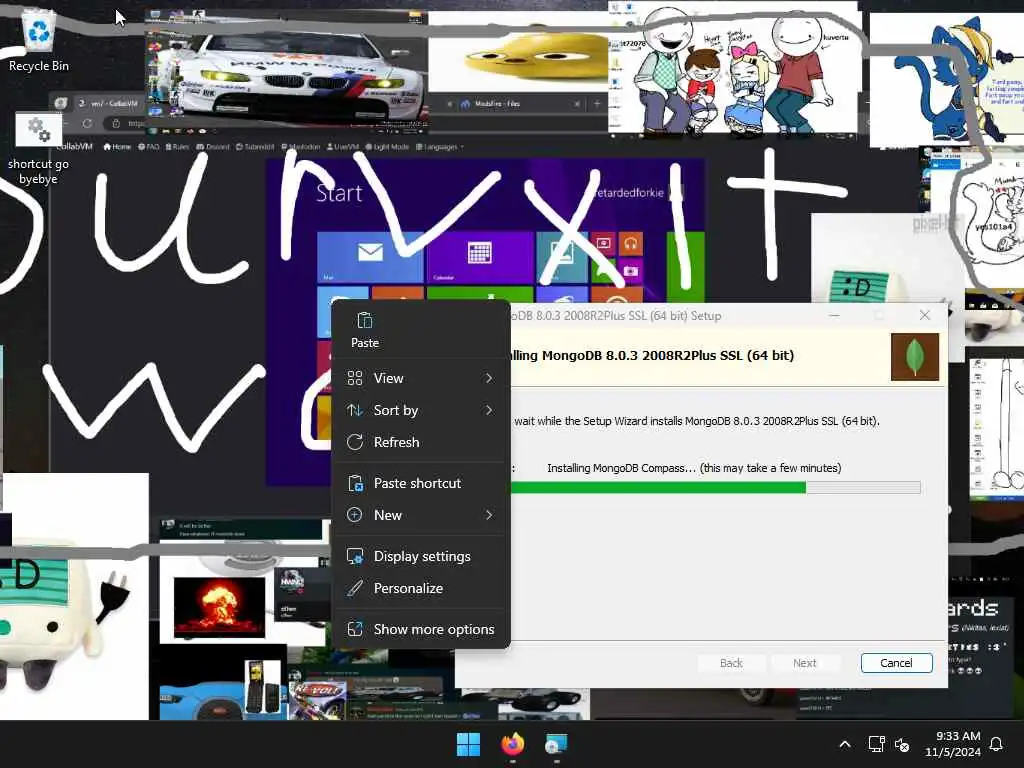Open Display settings from context menu
The height and width of the screenshot is (768, 1024).
pyautogui.click(x=421, y=556)
